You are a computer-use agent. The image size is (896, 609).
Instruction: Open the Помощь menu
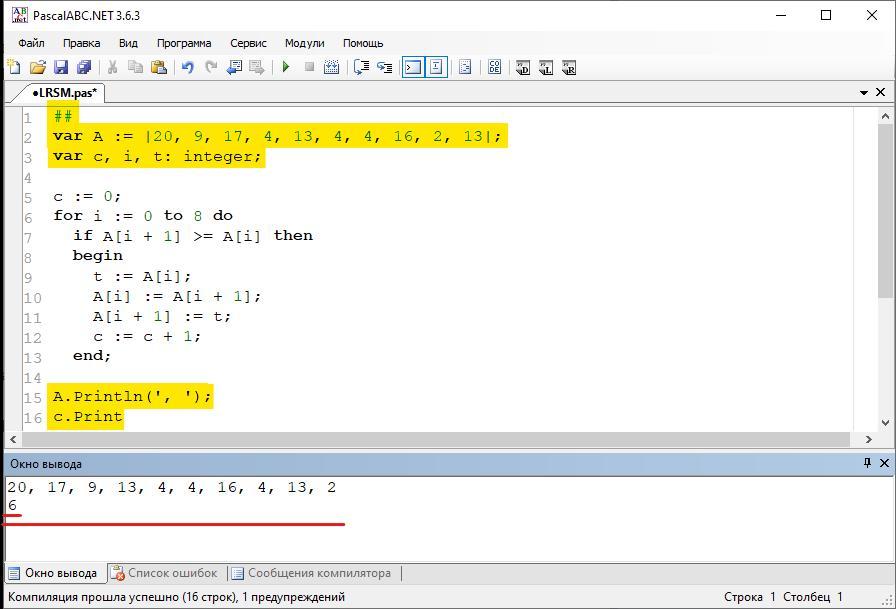pyautogui.click(x=363, y=43)
